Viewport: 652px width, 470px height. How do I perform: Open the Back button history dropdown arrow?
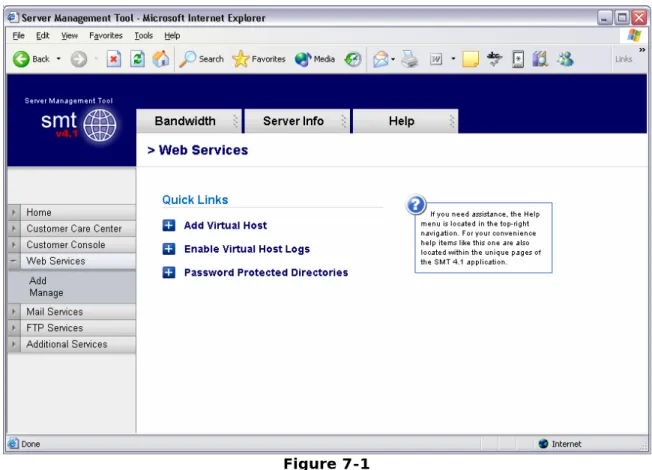59,59
